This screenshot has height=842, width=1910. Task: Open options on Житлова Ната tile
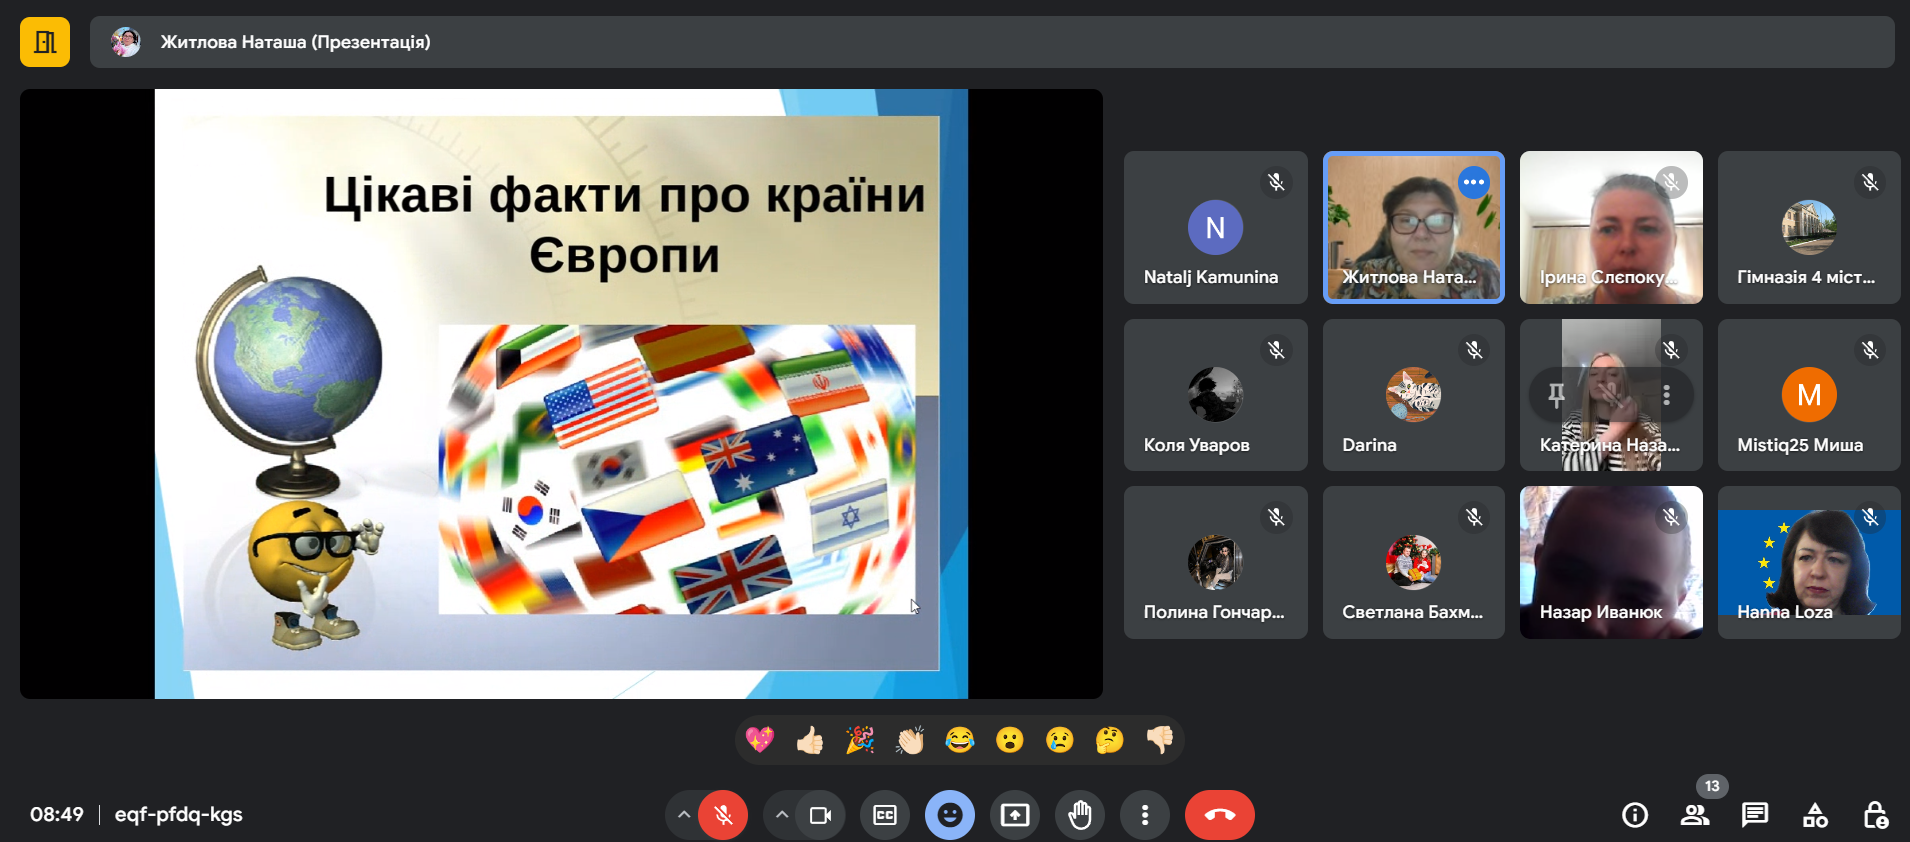click(x=1473, y=182)
